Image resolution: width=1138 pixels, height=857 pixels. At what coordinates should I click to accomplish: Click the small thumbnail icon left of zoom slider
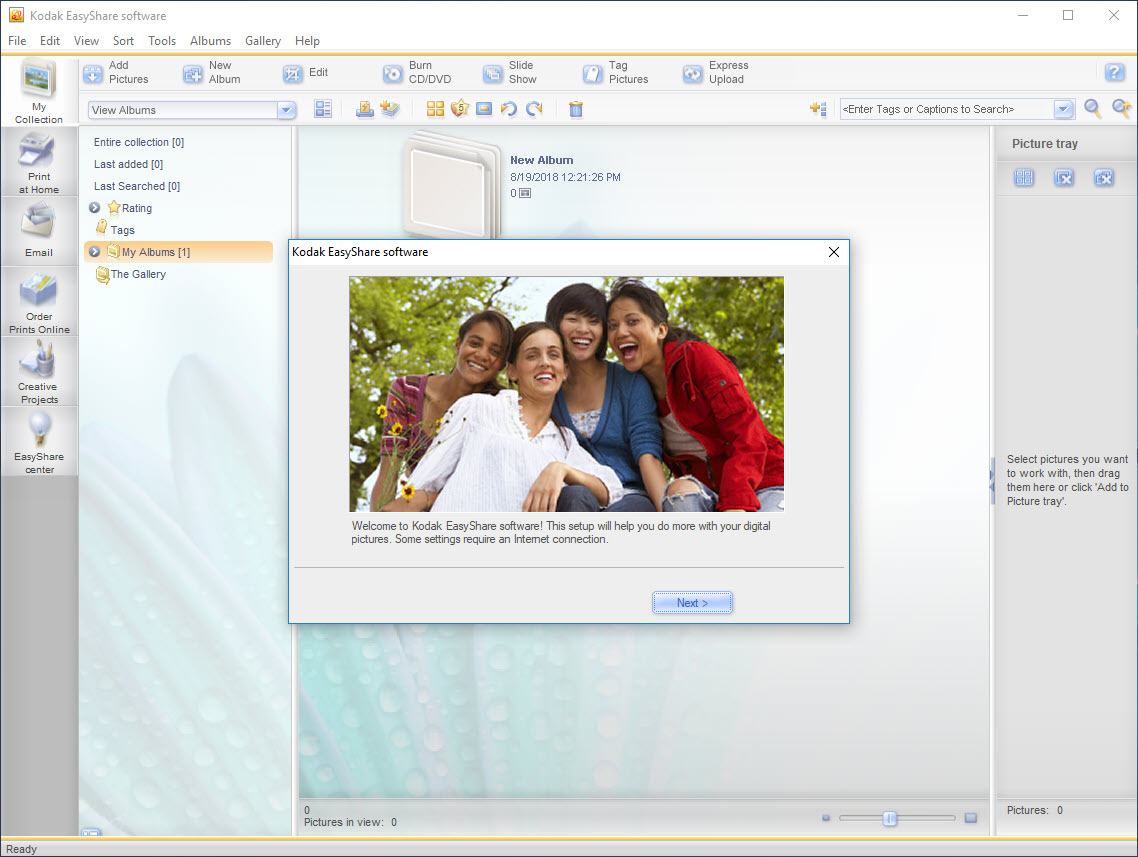click(826, 819)
